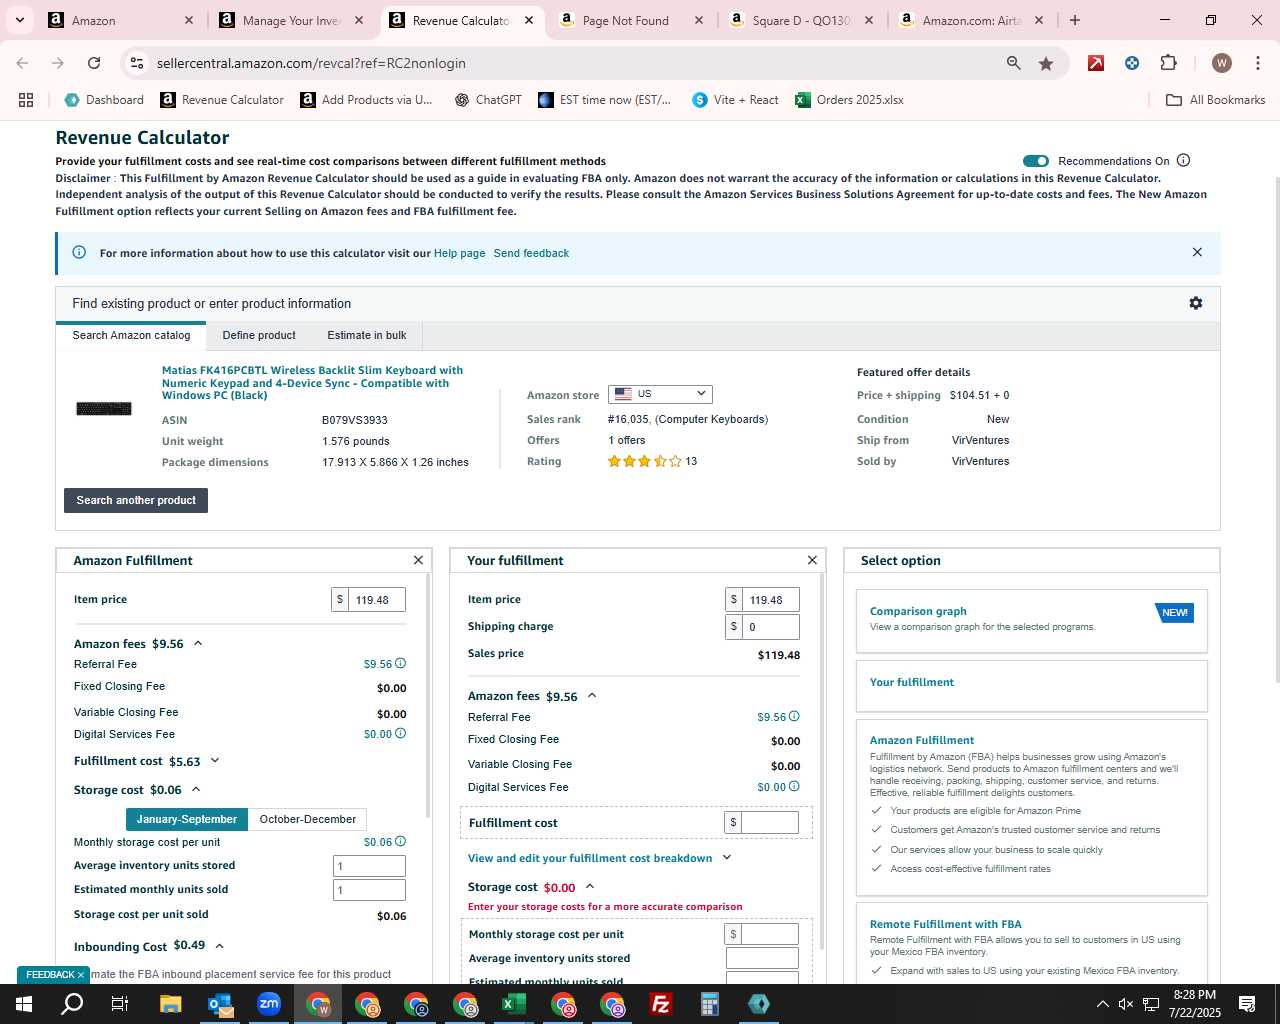Open Outlook from the taskbar
Screen dimensions: 1280x1024
click(x=220, y=1004)
